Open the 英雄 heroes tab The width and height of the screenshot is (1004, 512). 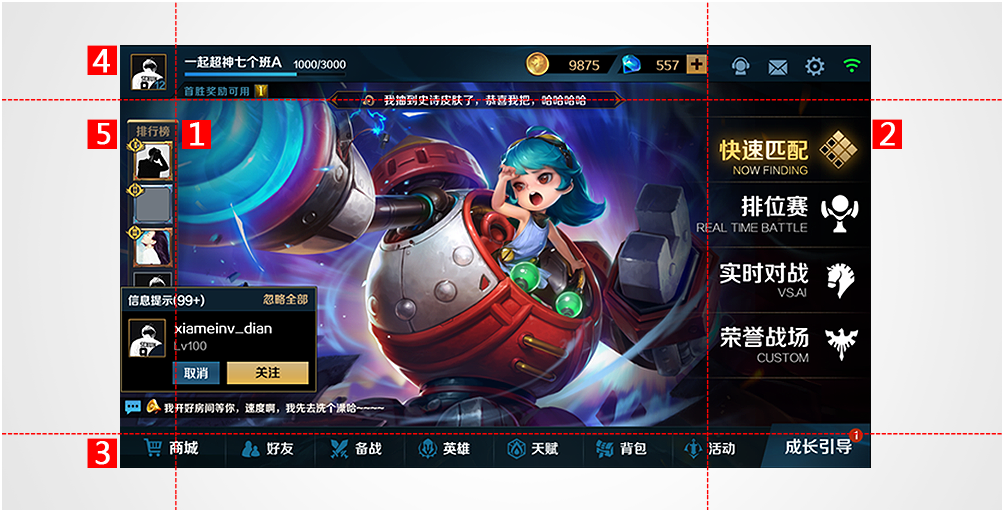coord(445,449)
